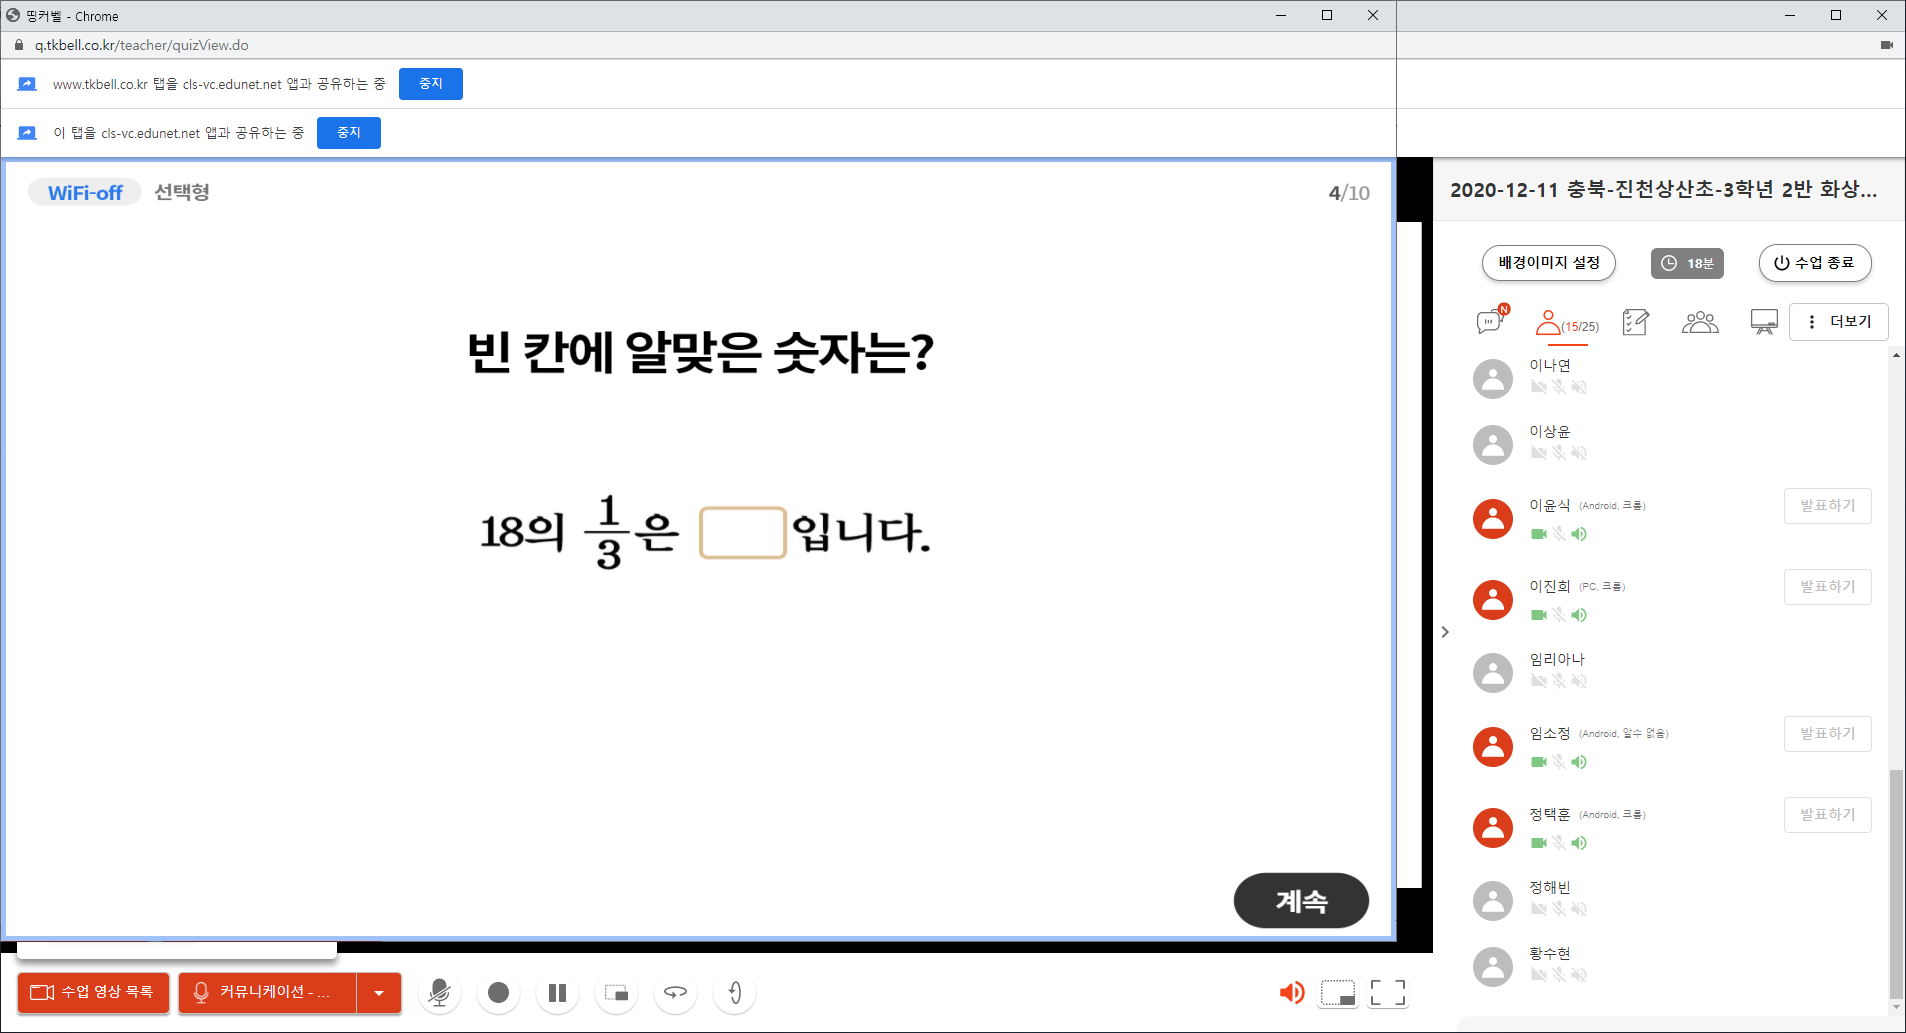1906x1033 pixels.
Task: Enter fullscreen with the corner brackets icon
Action: tap(1387, 992)
